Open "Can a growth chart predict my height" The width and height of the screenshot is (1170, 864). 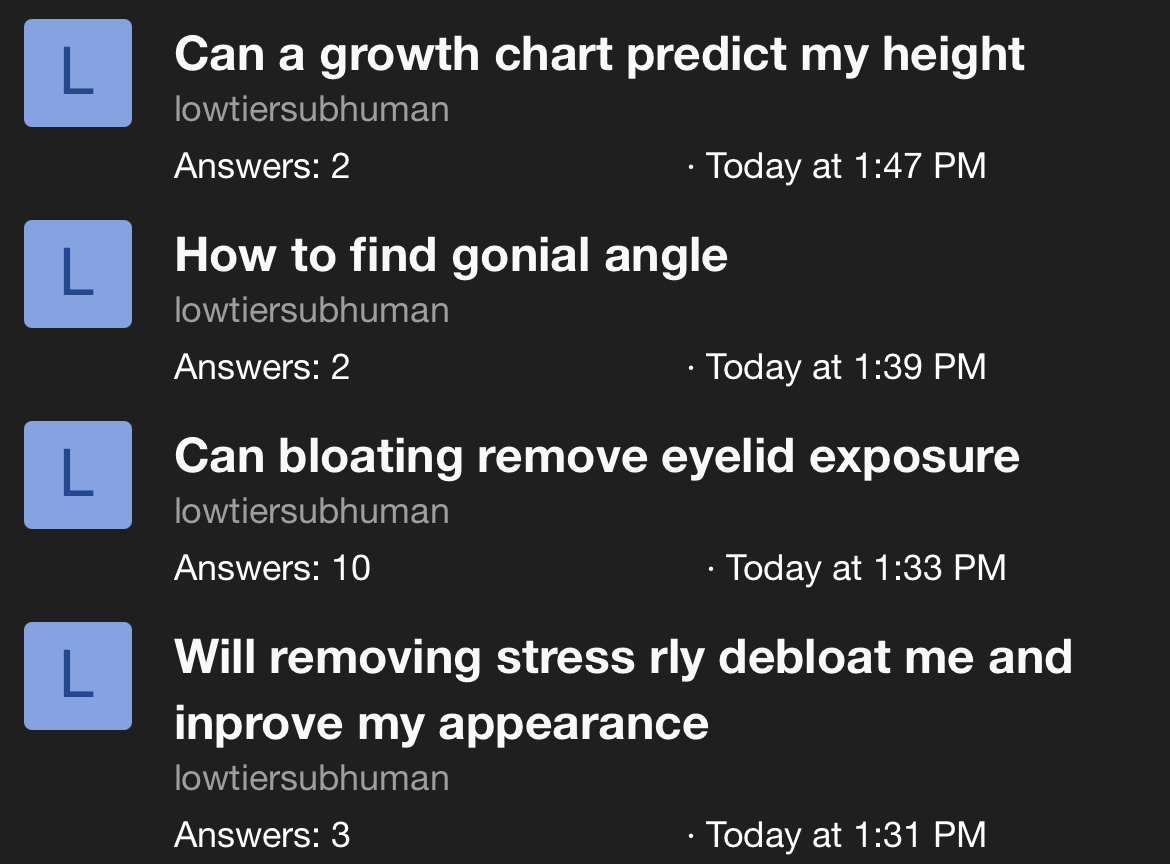pos(599,54)
